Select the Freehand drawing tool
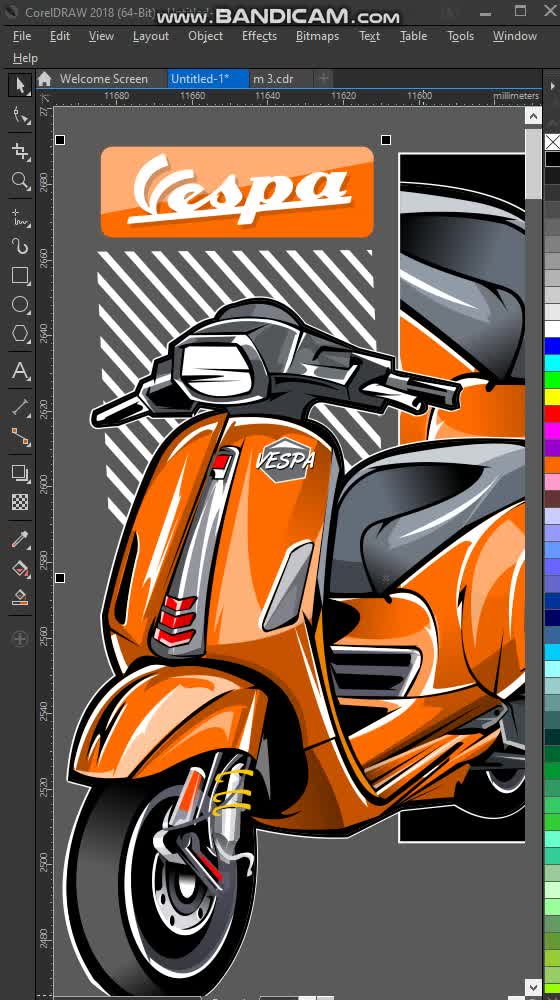This screenshot has height=1000, width=560. [x=20, y=217]
